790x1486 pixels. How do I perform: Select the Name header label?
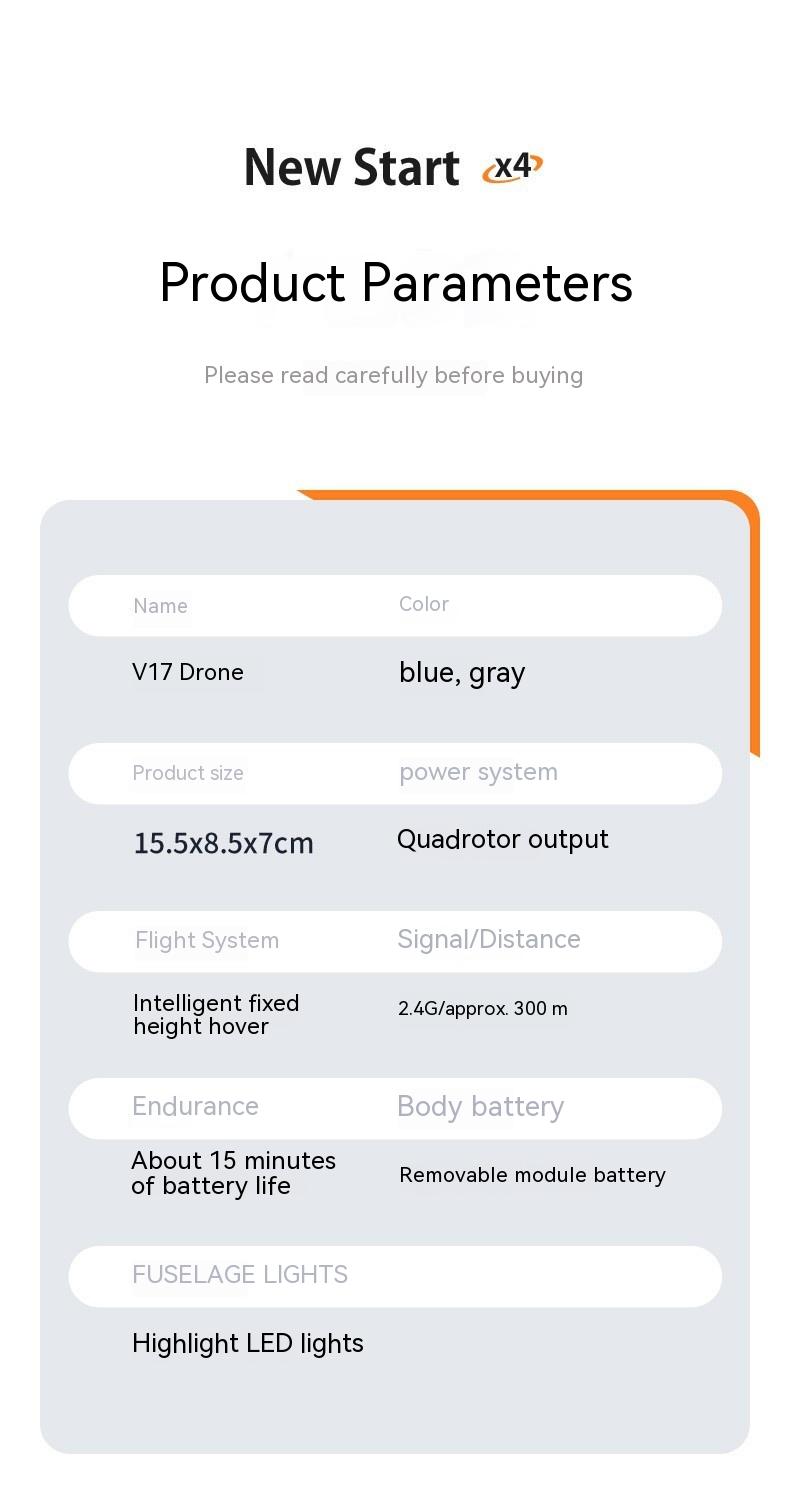(x=160, y=606)
